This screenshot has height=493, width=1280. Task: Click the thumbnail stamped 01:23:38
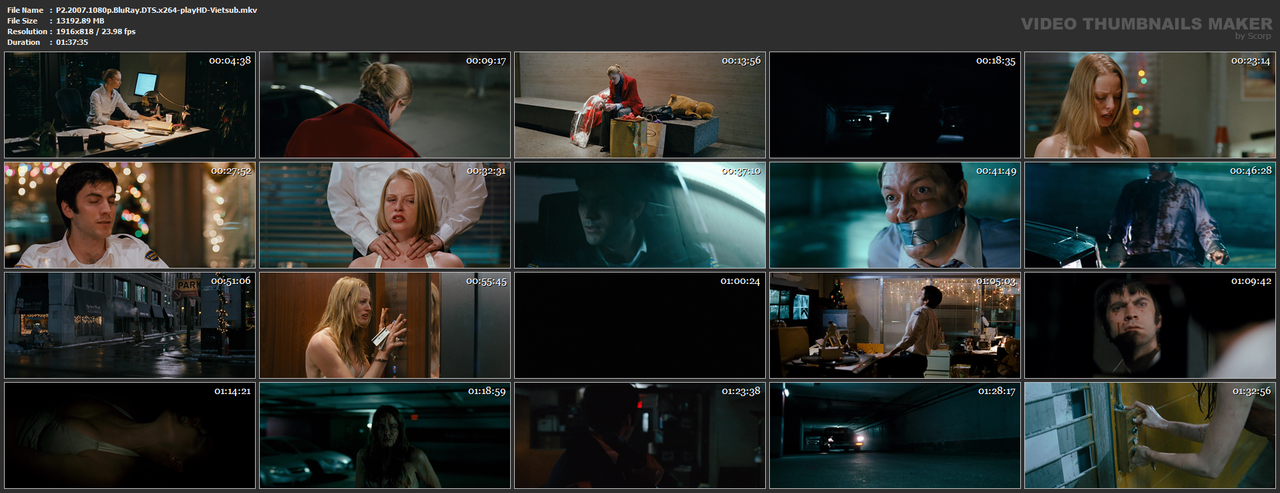click(640, 435)
